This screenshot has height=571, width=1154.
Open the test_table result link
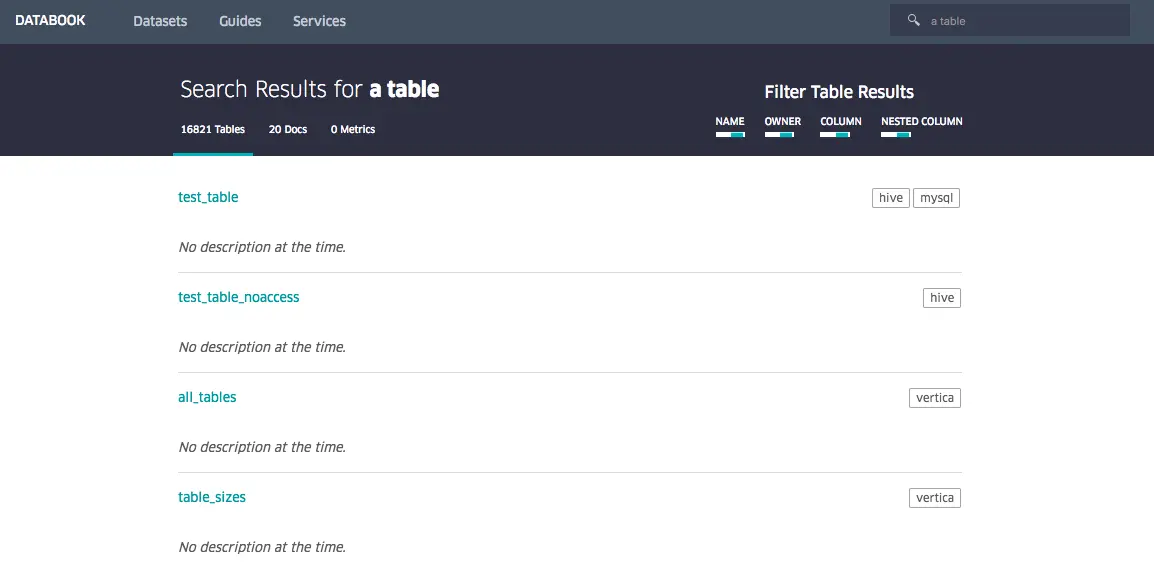[x=208, y=197]
